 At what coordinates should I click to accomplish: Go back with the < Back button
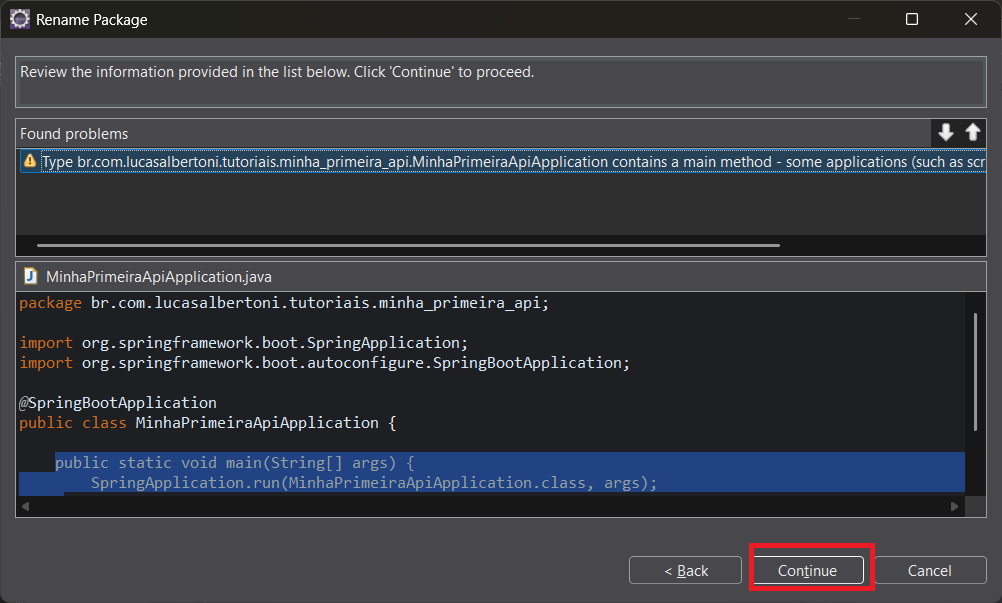tap(685, 570)
